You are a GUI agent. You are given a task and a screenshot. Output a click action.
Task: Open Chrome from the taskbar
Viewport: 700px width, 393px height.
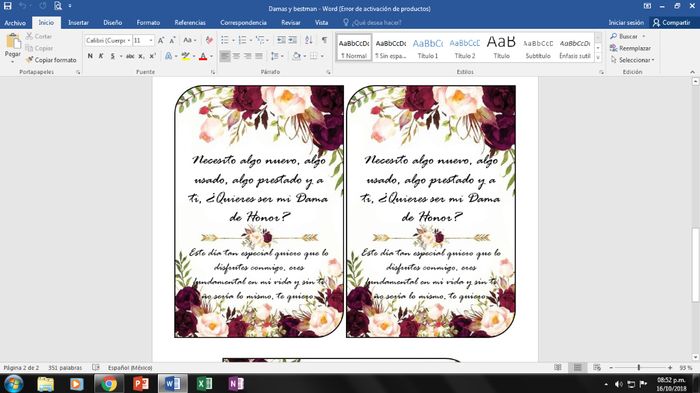coord(109,384)
